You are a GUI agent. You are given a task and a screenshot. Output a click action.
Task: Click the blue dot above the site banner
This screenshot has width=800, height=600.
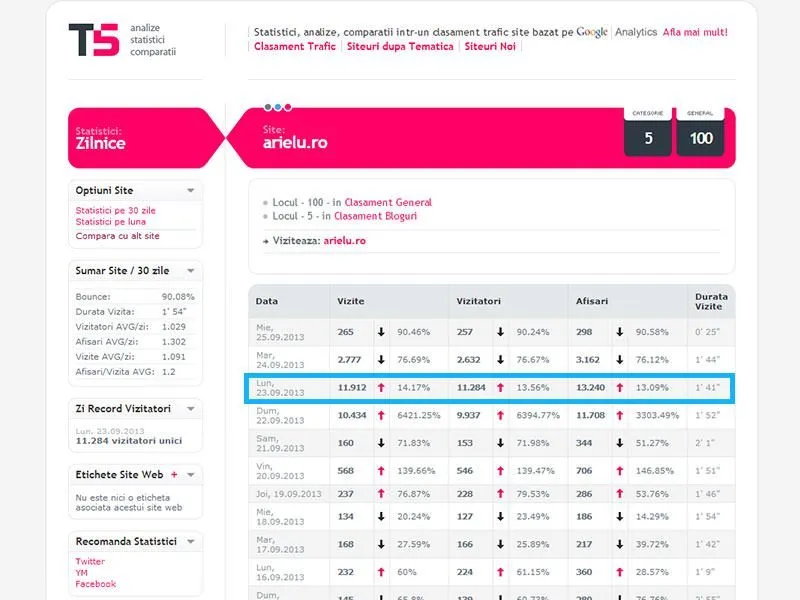click(278, 107)
